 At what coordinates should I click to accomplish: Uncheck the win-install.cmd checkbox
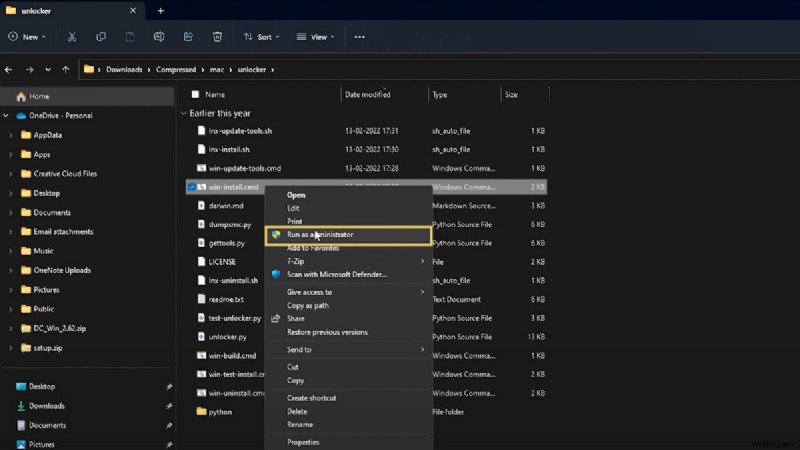(191, 187)
